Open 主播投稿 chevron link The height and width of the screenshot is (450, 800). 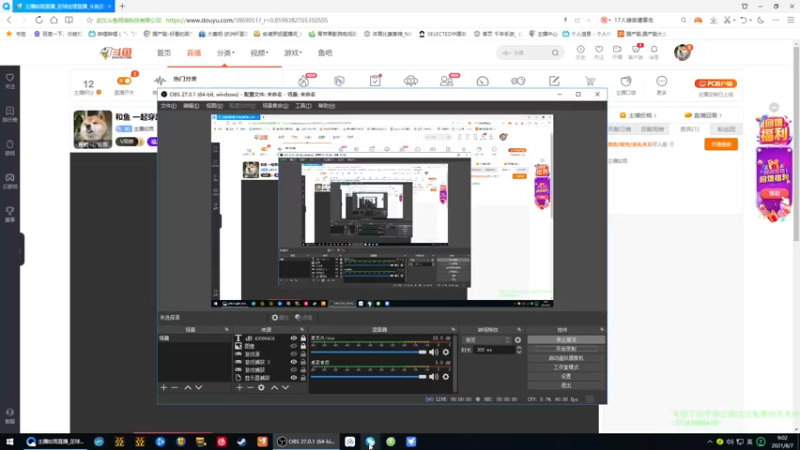[638, 115]
